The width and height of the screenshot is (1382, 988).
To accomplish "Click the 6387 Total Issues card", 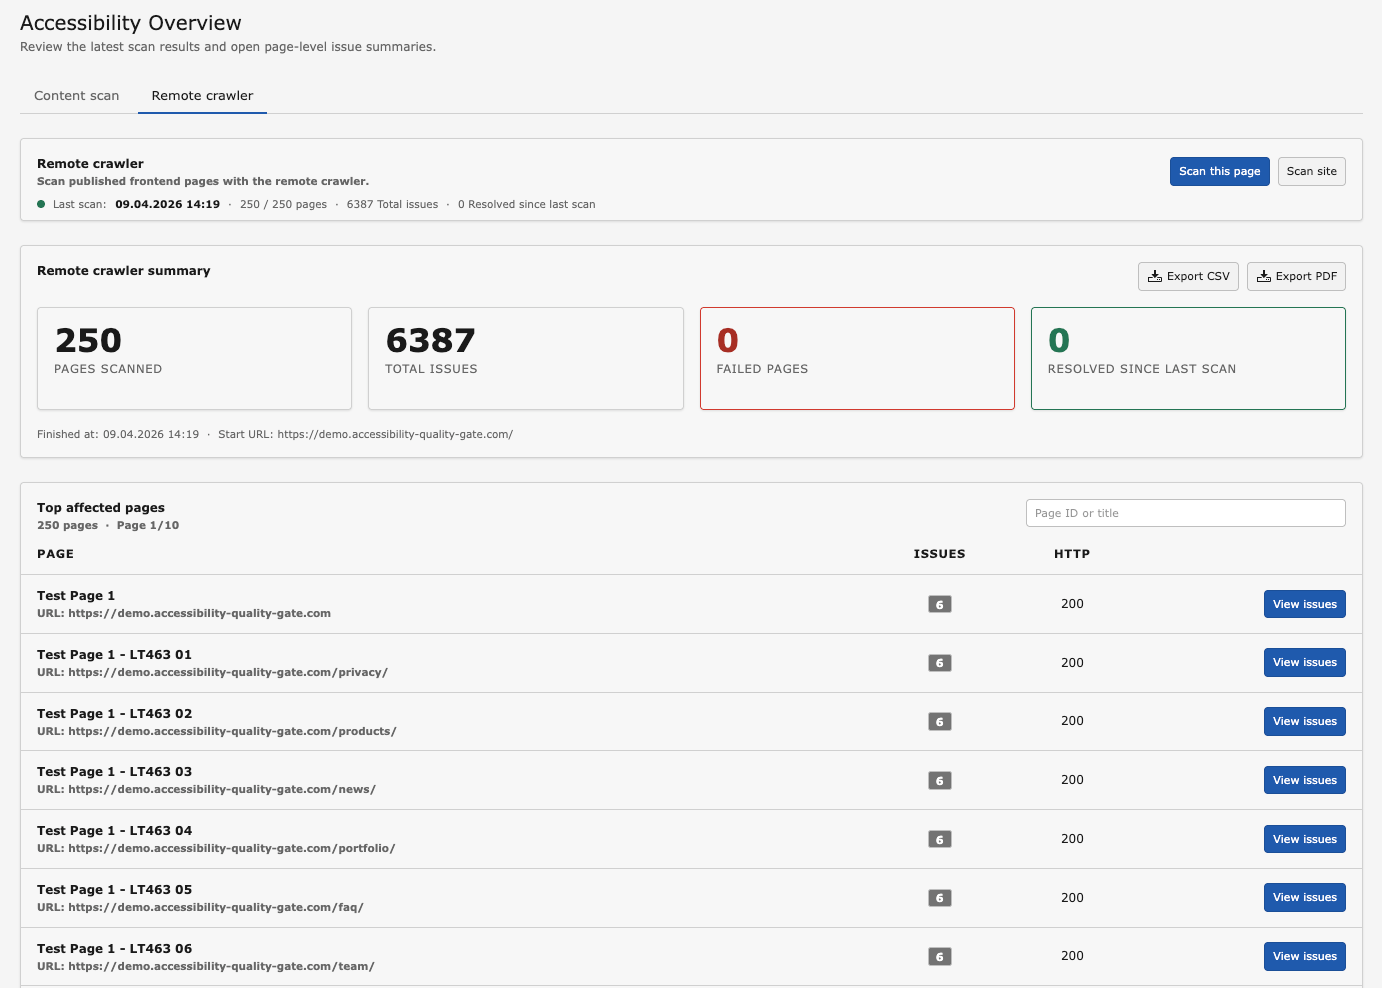I will point(526,358).
